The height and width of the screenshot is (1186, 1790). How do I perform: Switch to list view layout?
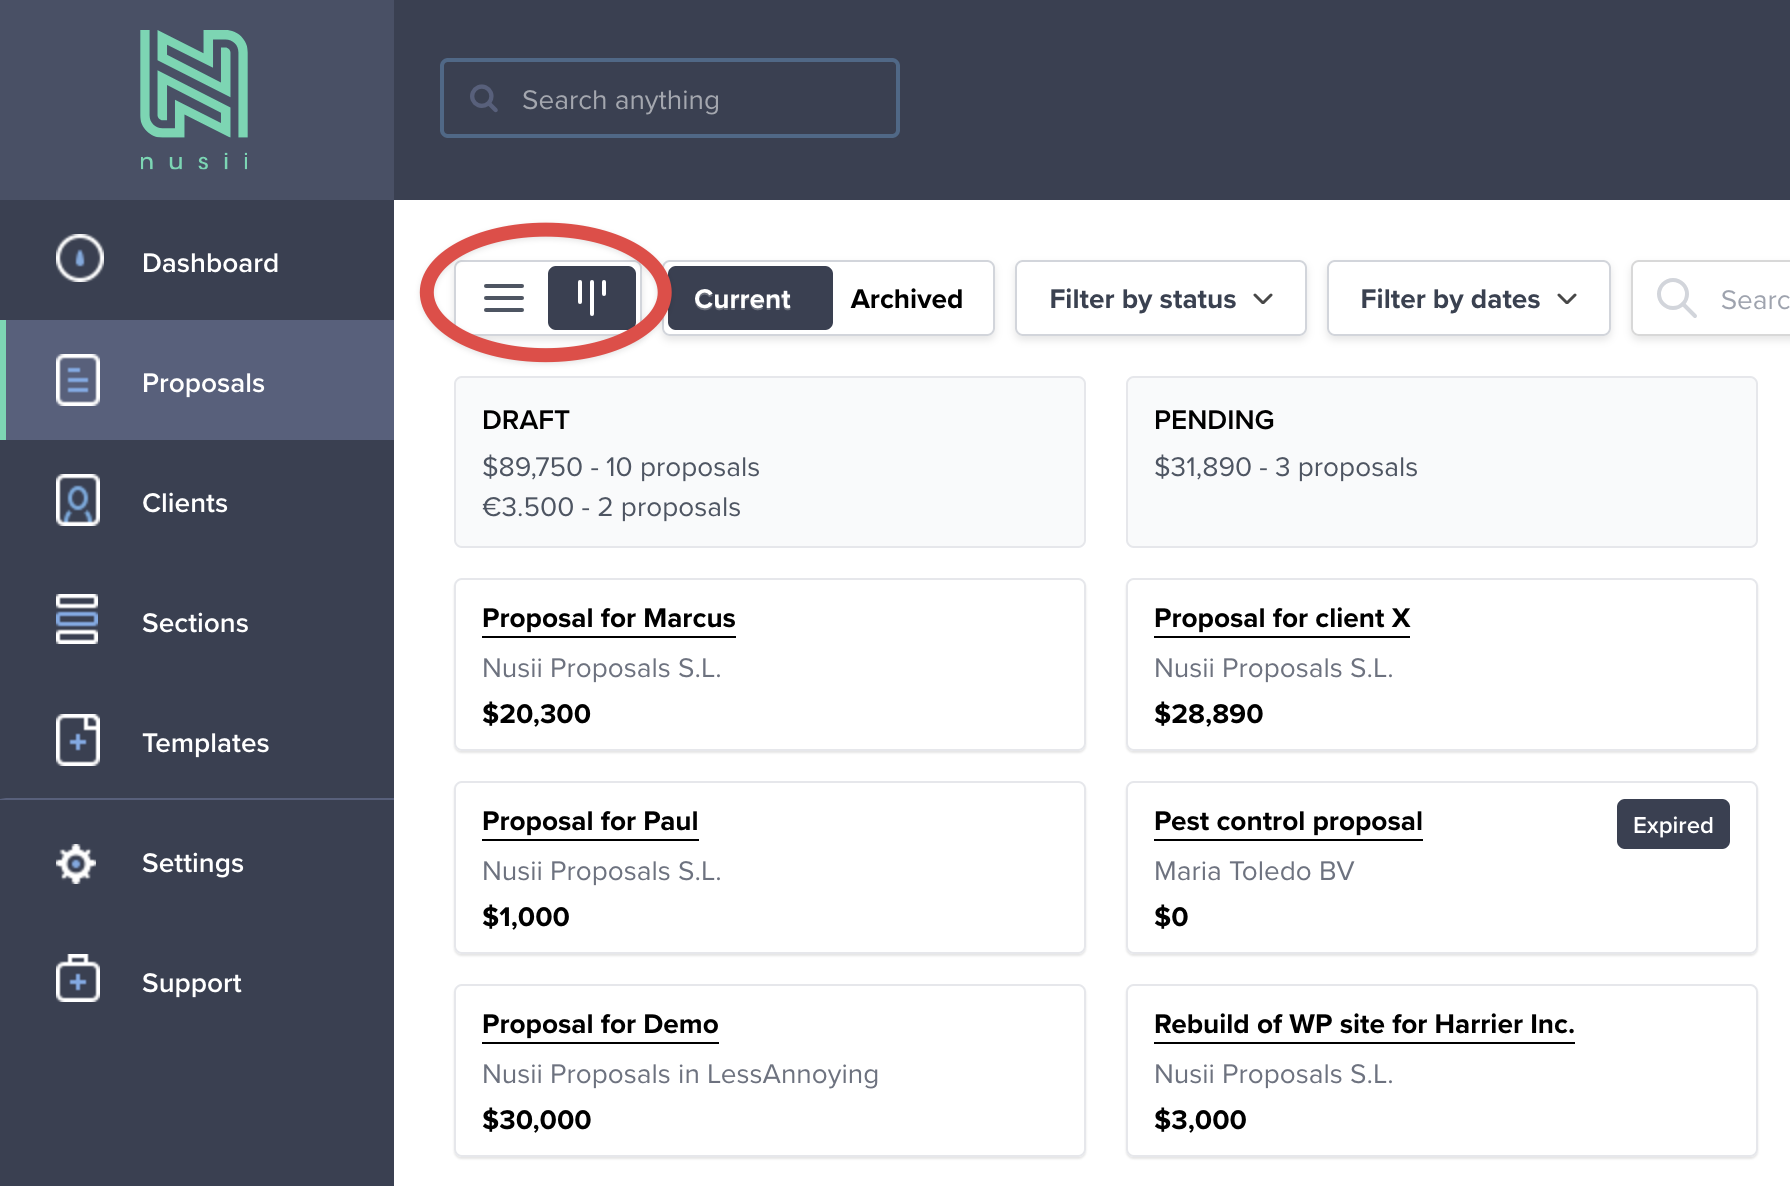click(x=504, y=298)
